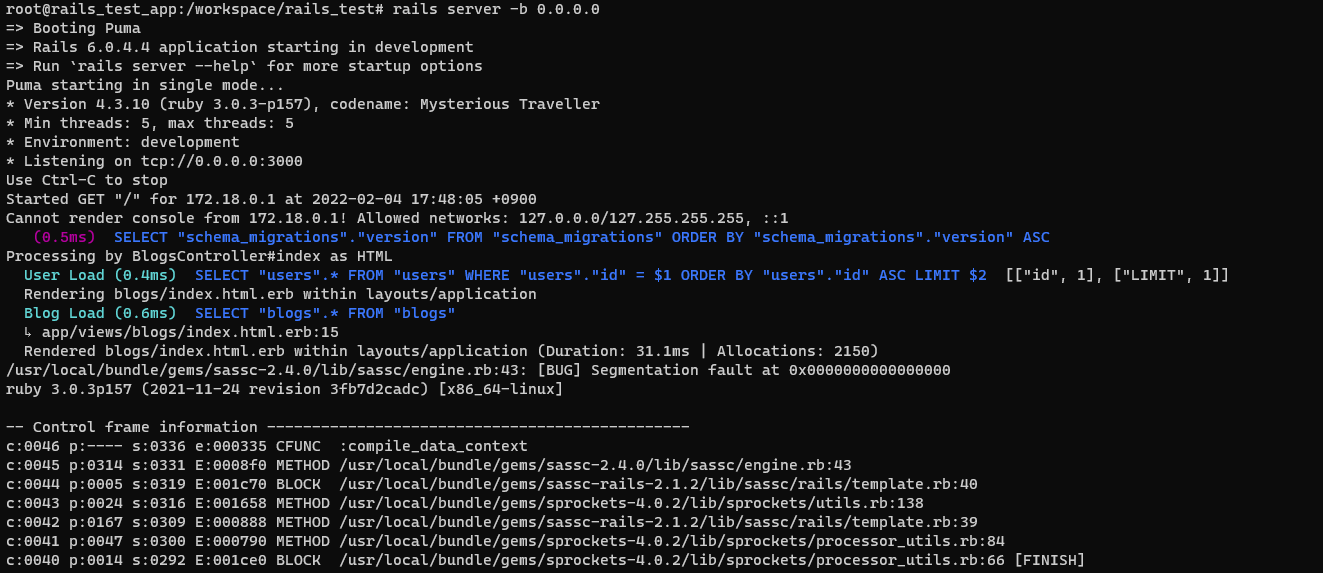Select the schema_migrations SELECT query
Screen dimensions: 1323x573
582,237
